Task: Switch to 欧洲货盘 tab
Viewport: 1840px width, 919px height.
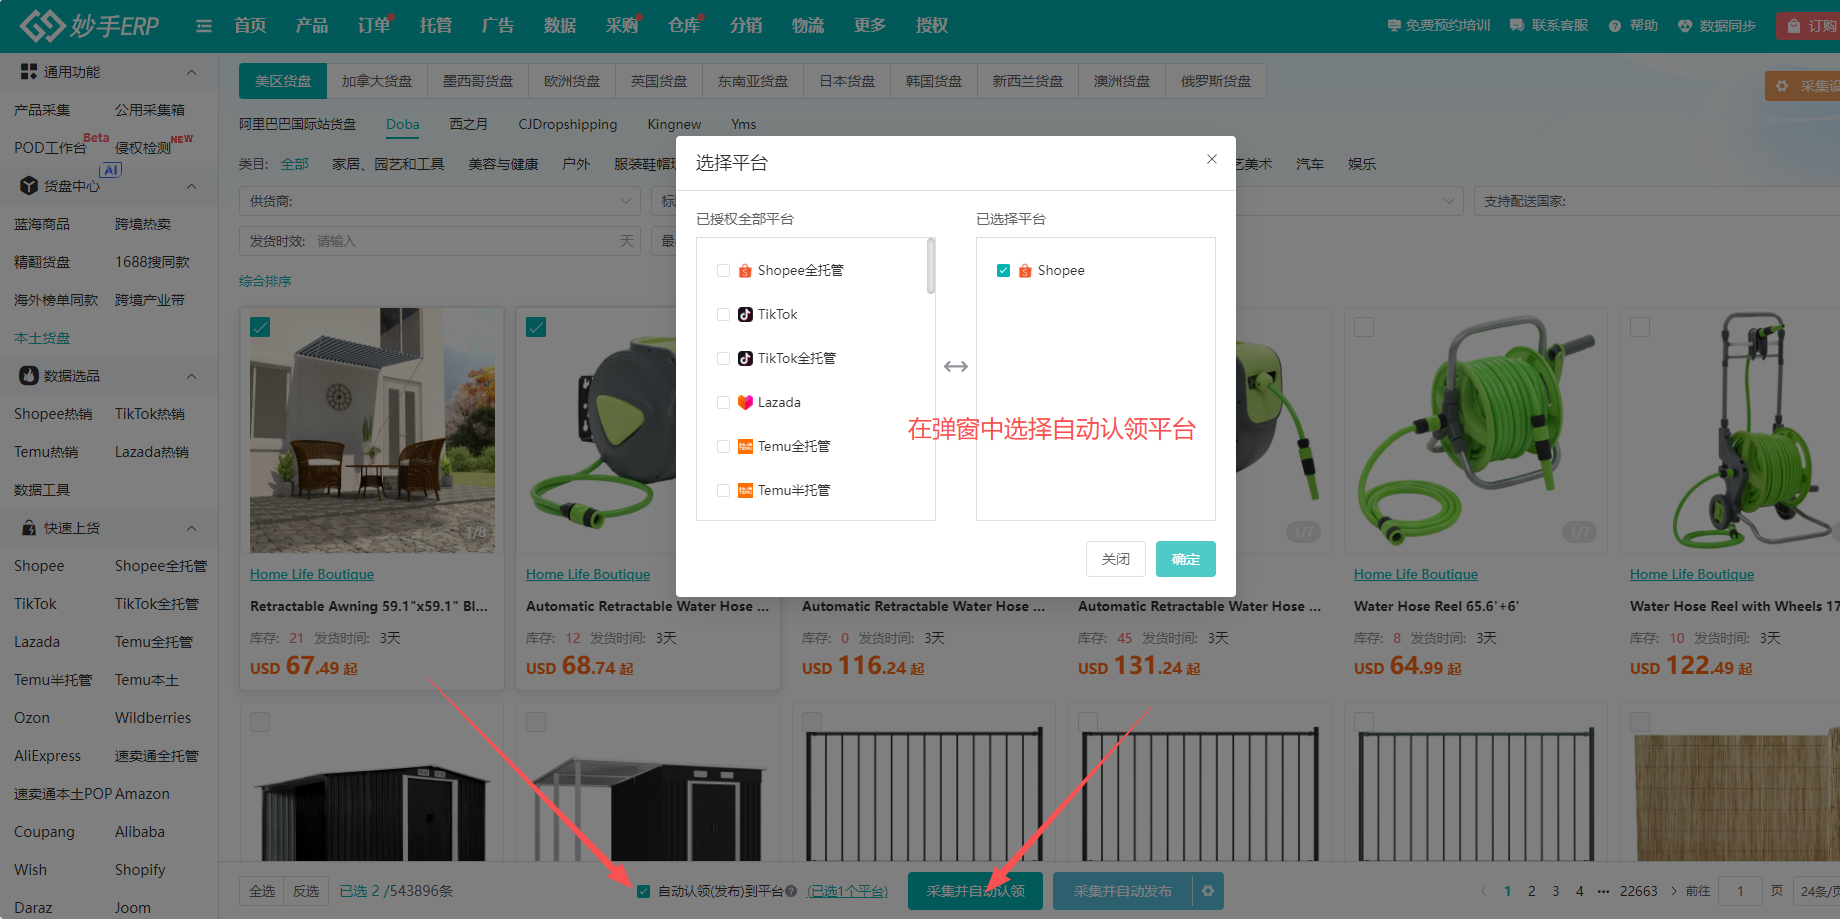Action: (x=572, y=81)
